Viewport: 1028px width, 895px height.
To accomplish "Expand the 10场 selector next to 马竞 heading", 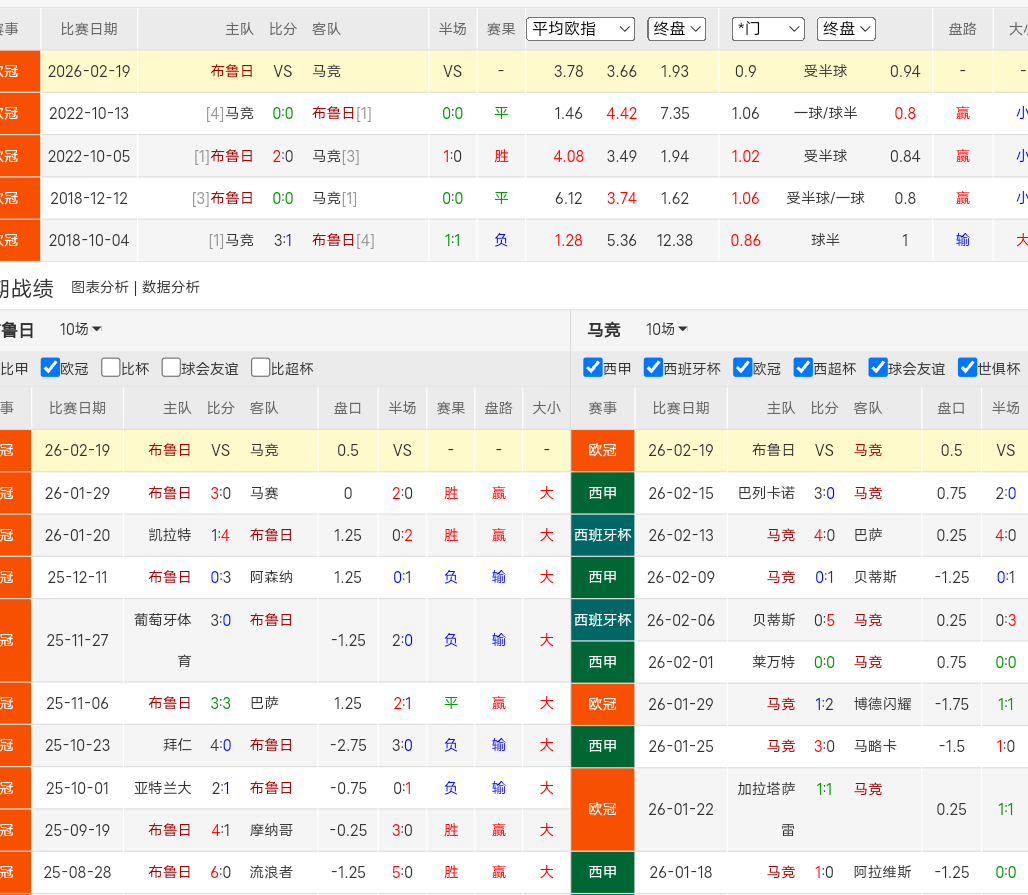I will click(x=666, y=329).
